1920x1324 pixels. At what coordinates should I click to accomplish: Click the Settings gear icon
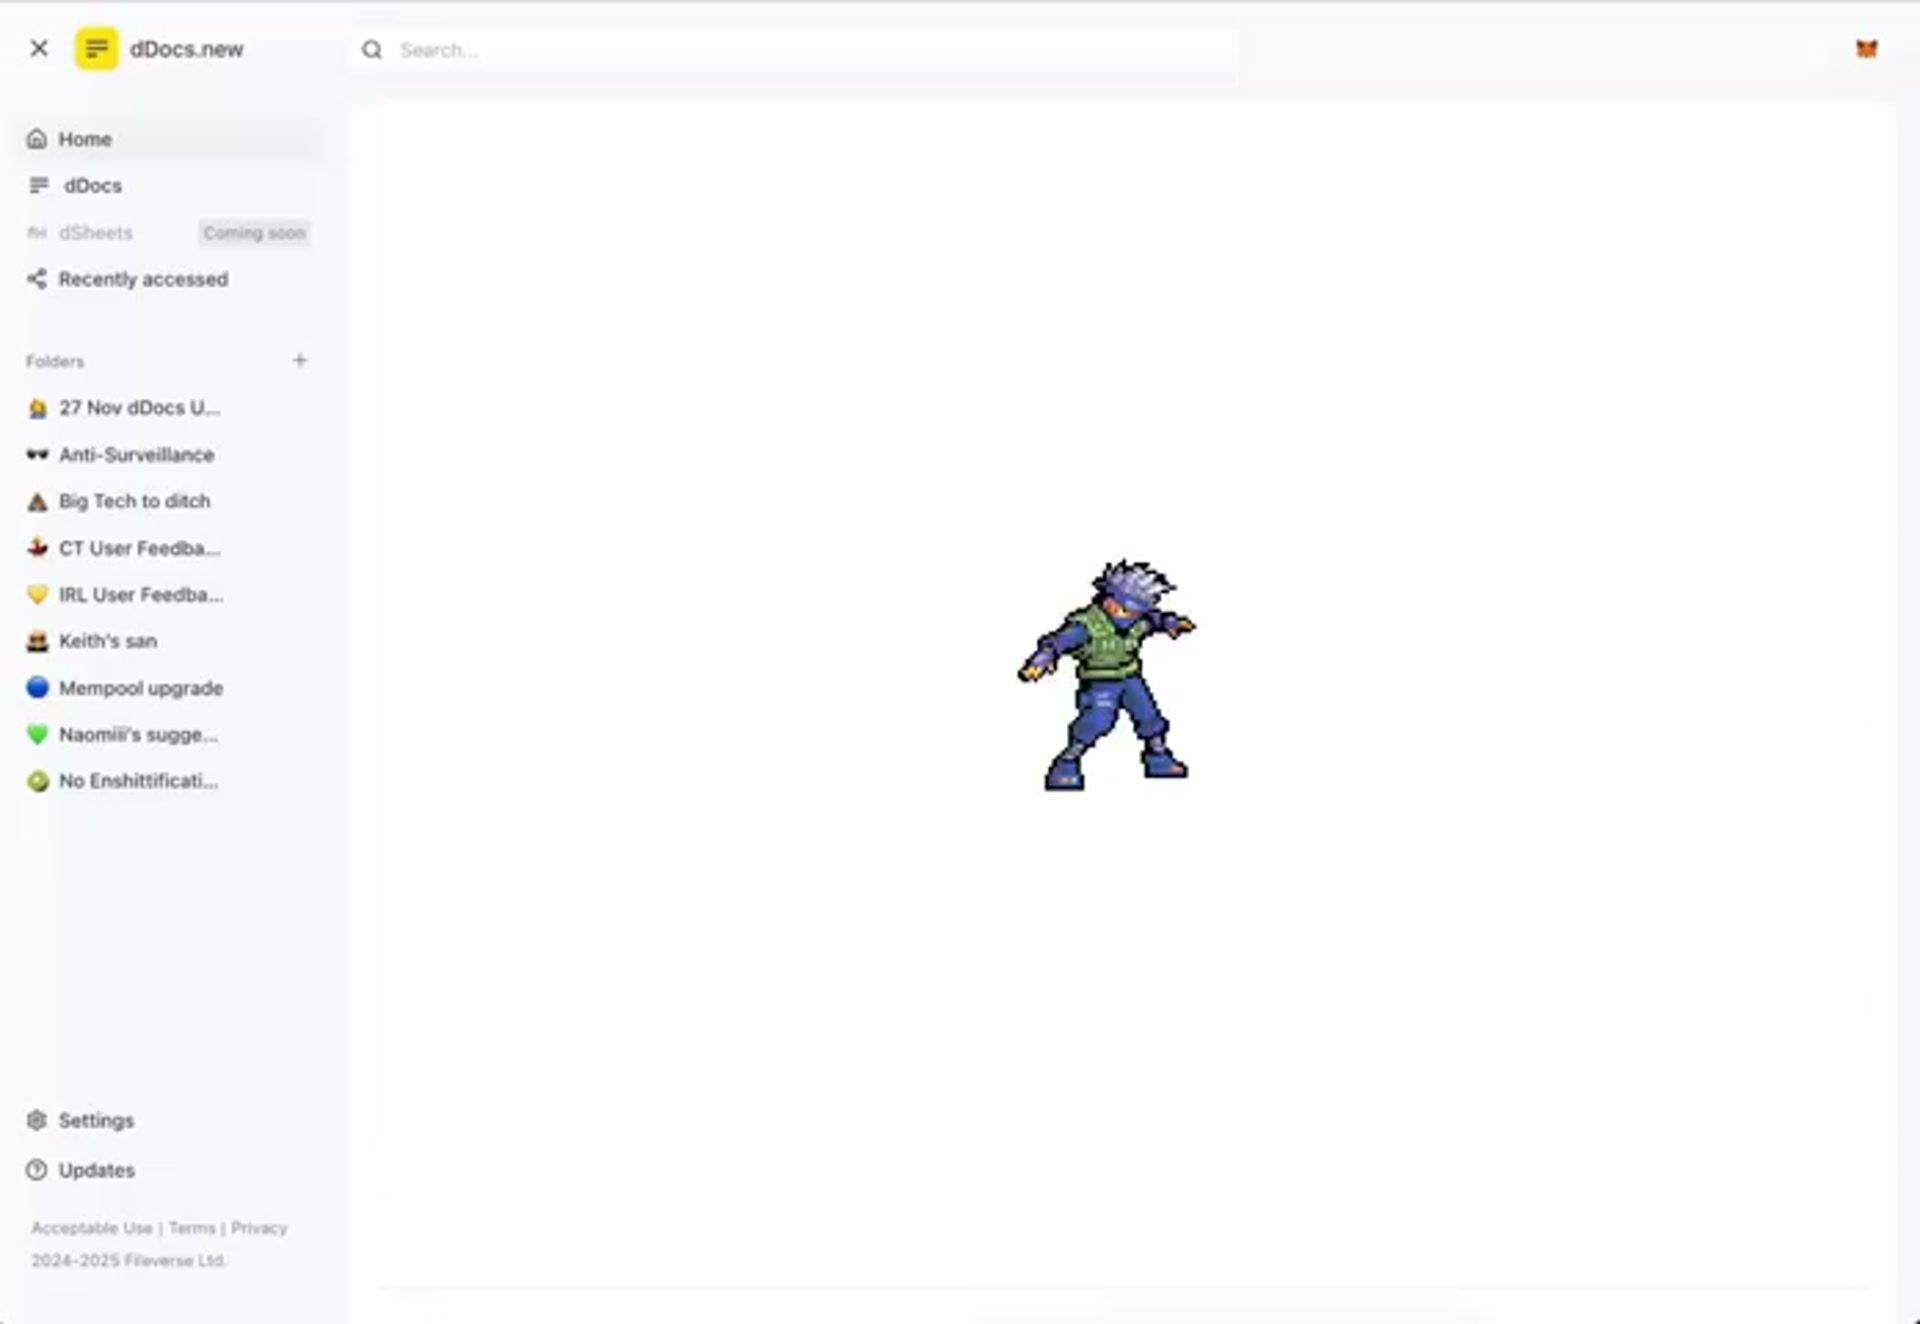coord(37,1120)
